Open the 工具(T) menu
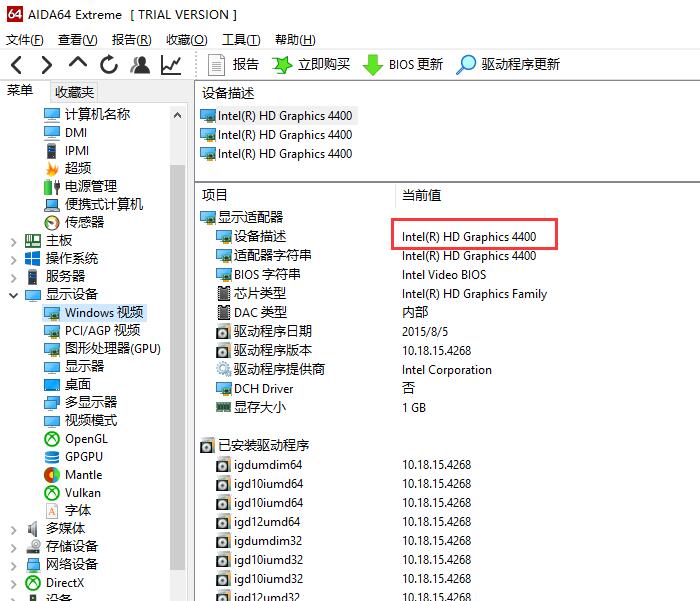Image resolution: width=700 pixels, height=601 pixels. (x=241, y=40)
